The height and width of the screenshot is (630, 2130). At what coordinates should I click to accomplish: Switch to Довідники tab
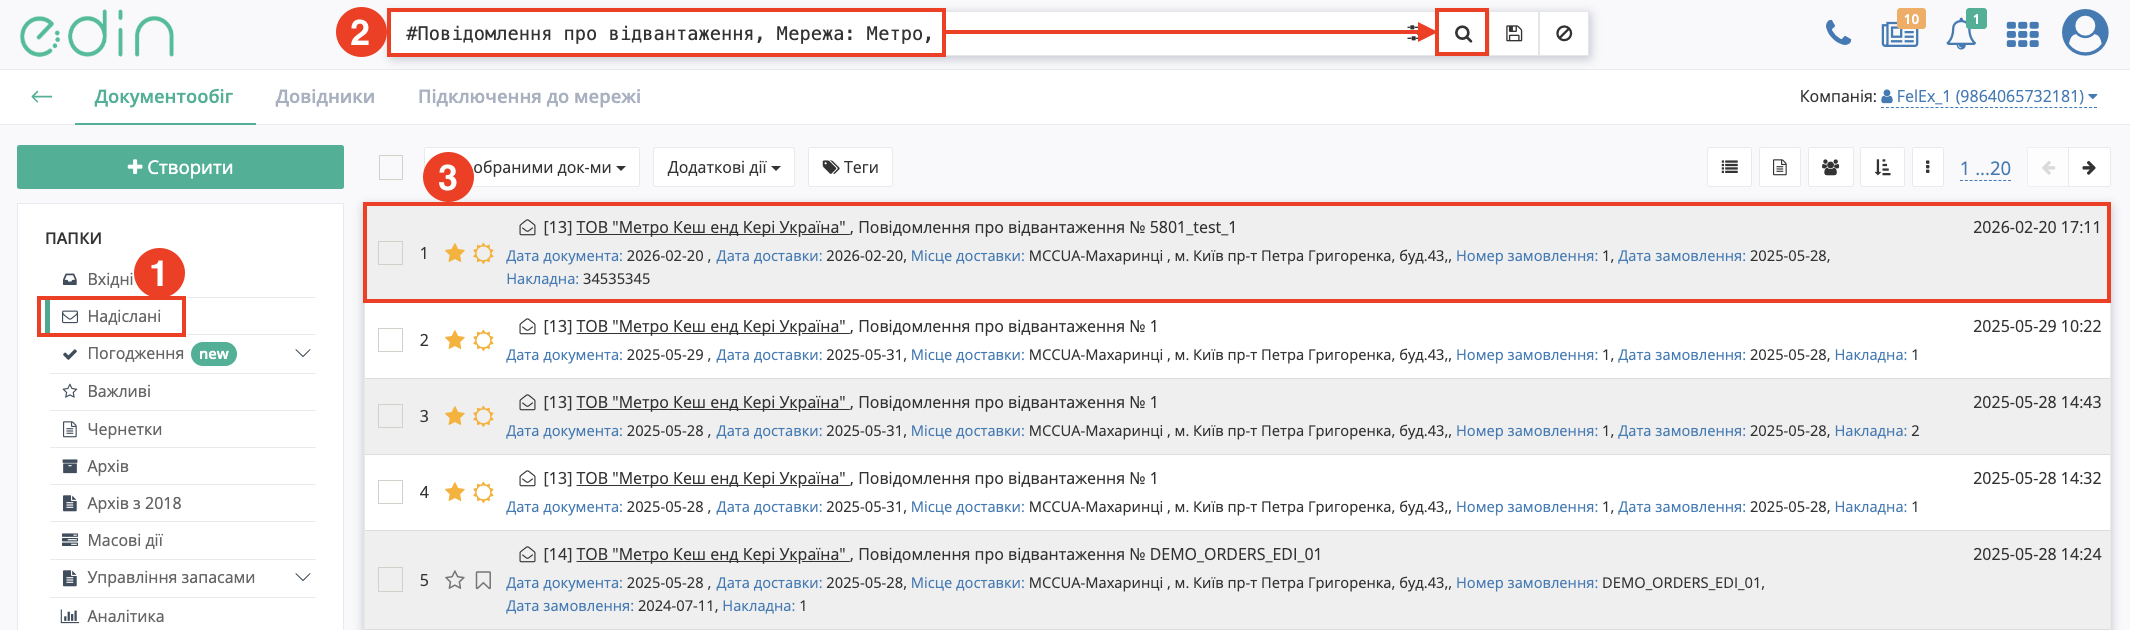tap(325, 97)
